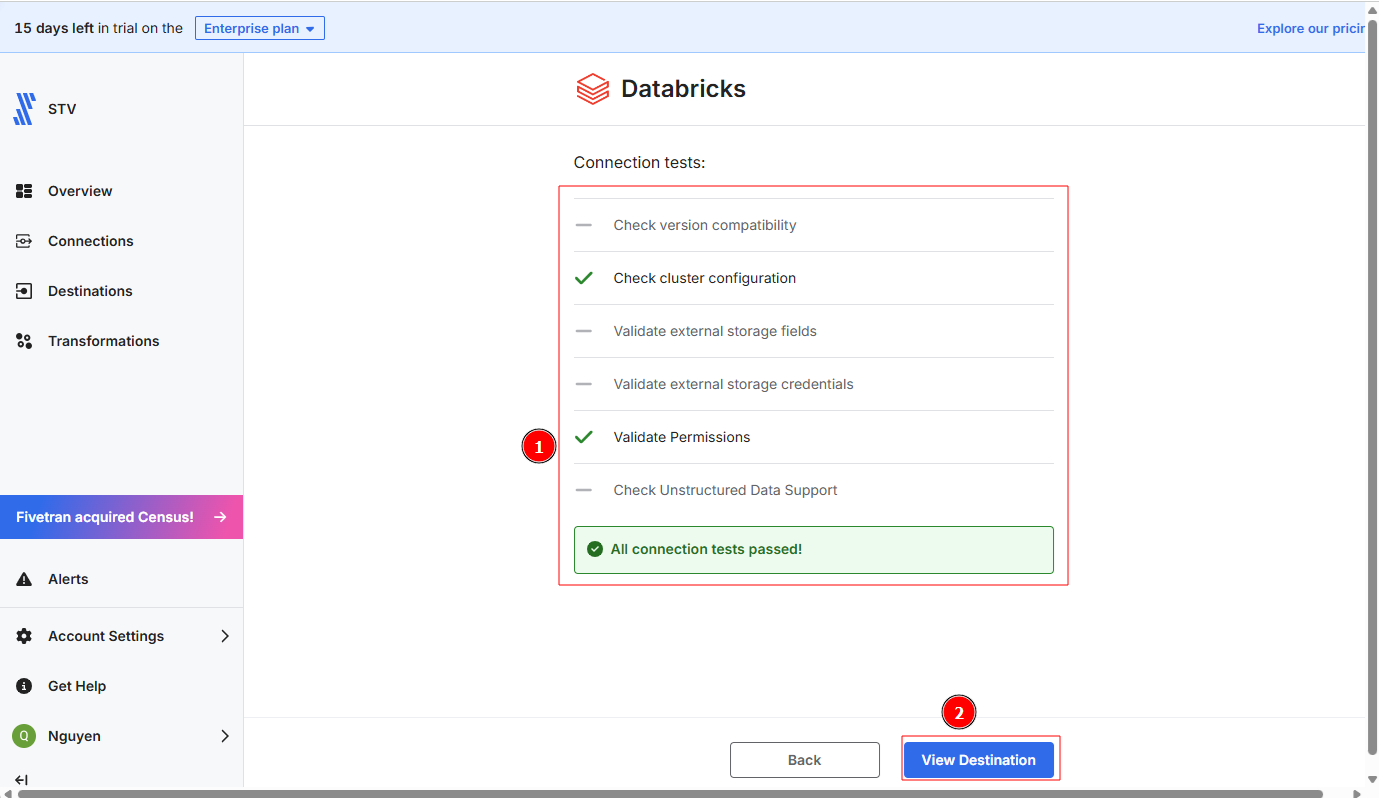Click the Alerts warning triangle icon
The width and height of the screenshot is (1379, 798).
[x=24, y=580]
